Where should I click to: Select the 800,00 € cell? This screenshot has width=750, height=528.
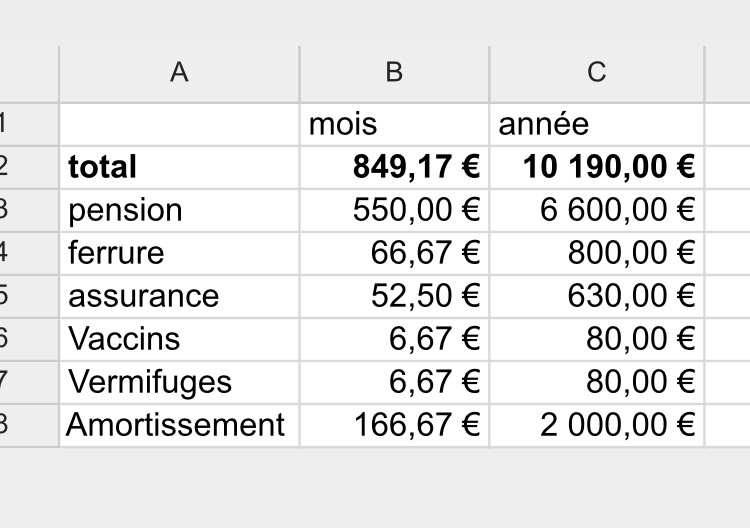tap(596, 253)
